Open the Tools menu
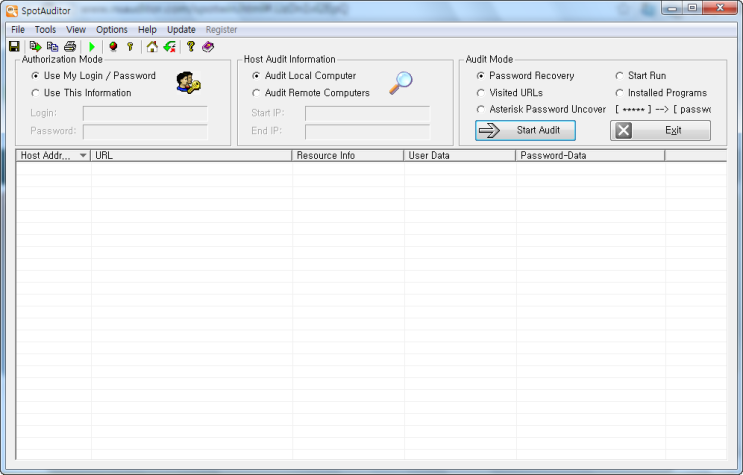Viewport: 743px width, 475px height. (x=45, y=29)
